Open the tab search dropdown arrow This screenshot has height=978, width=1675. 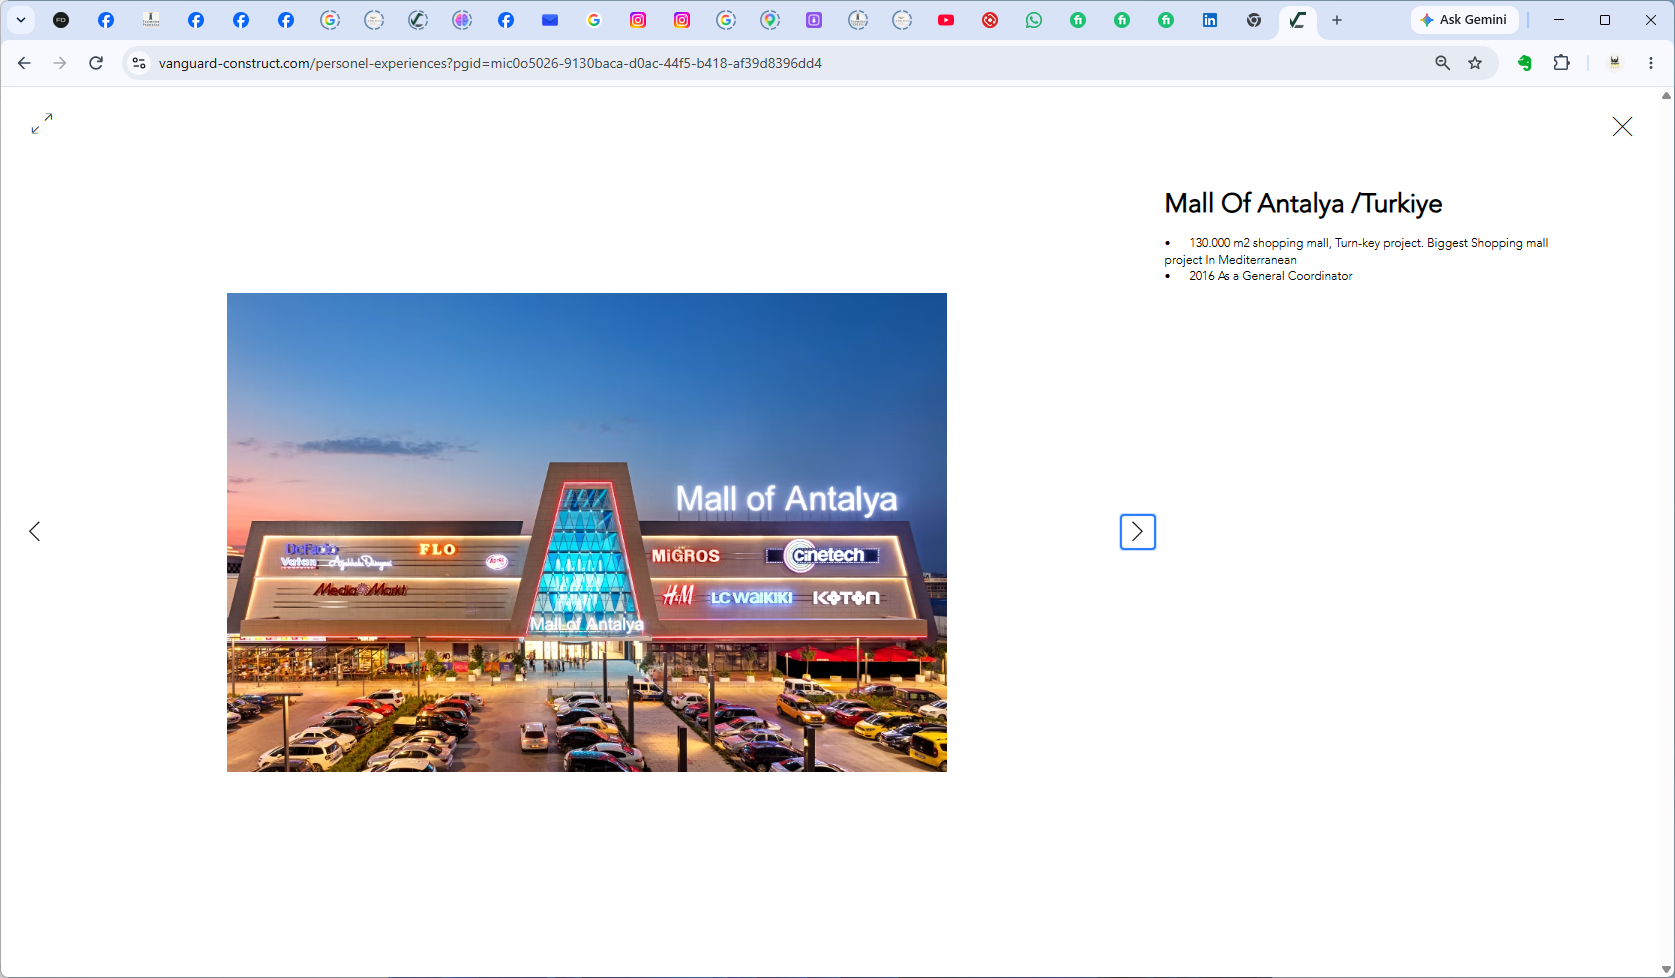tap(20, 20)
